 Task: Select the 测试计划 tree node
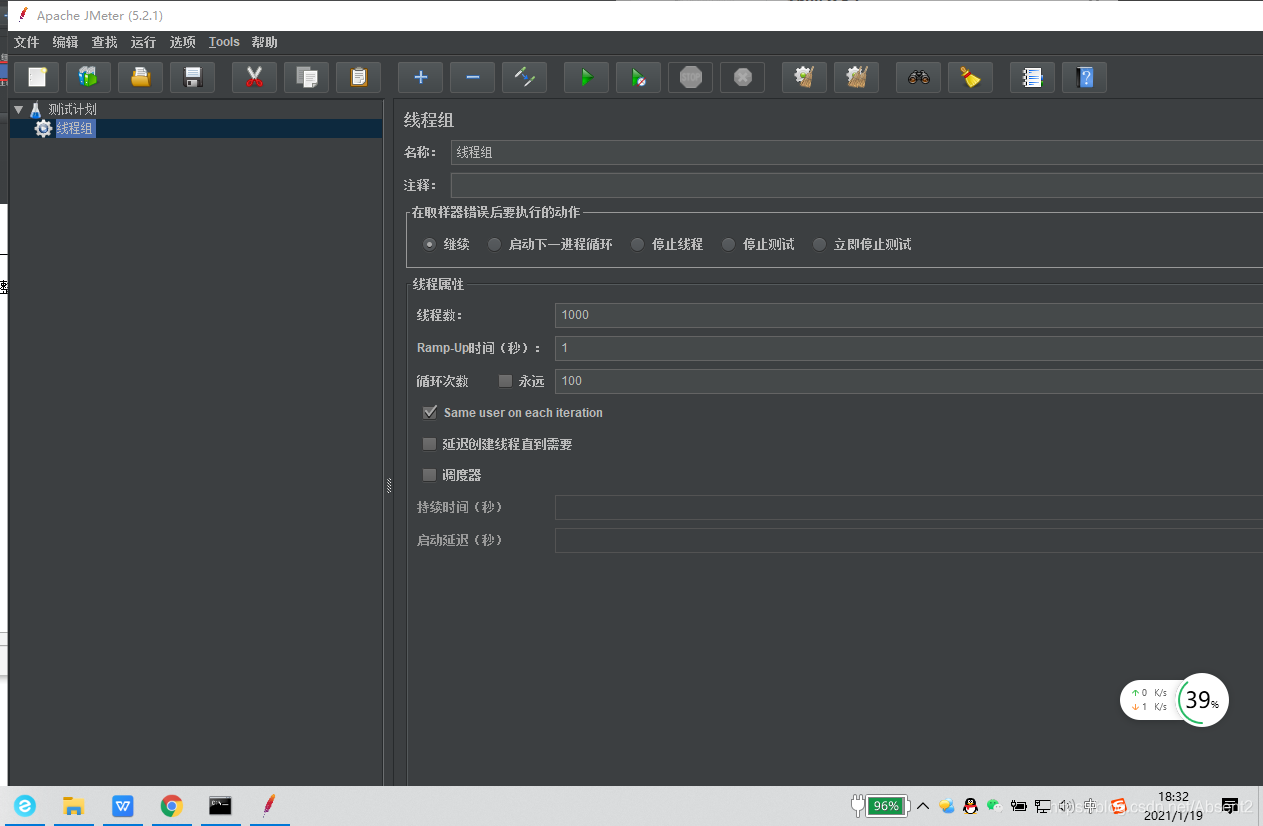click(x=73, y=109)
